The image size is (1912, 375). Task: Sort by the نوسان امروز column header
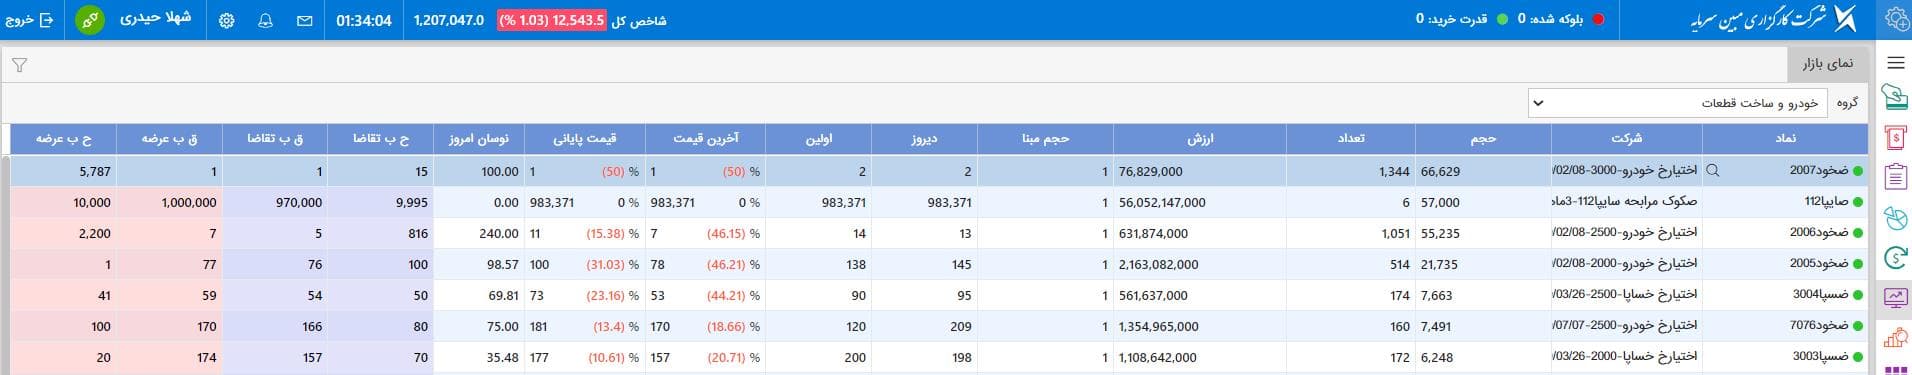pyautogui.click(x=478, y=139)
